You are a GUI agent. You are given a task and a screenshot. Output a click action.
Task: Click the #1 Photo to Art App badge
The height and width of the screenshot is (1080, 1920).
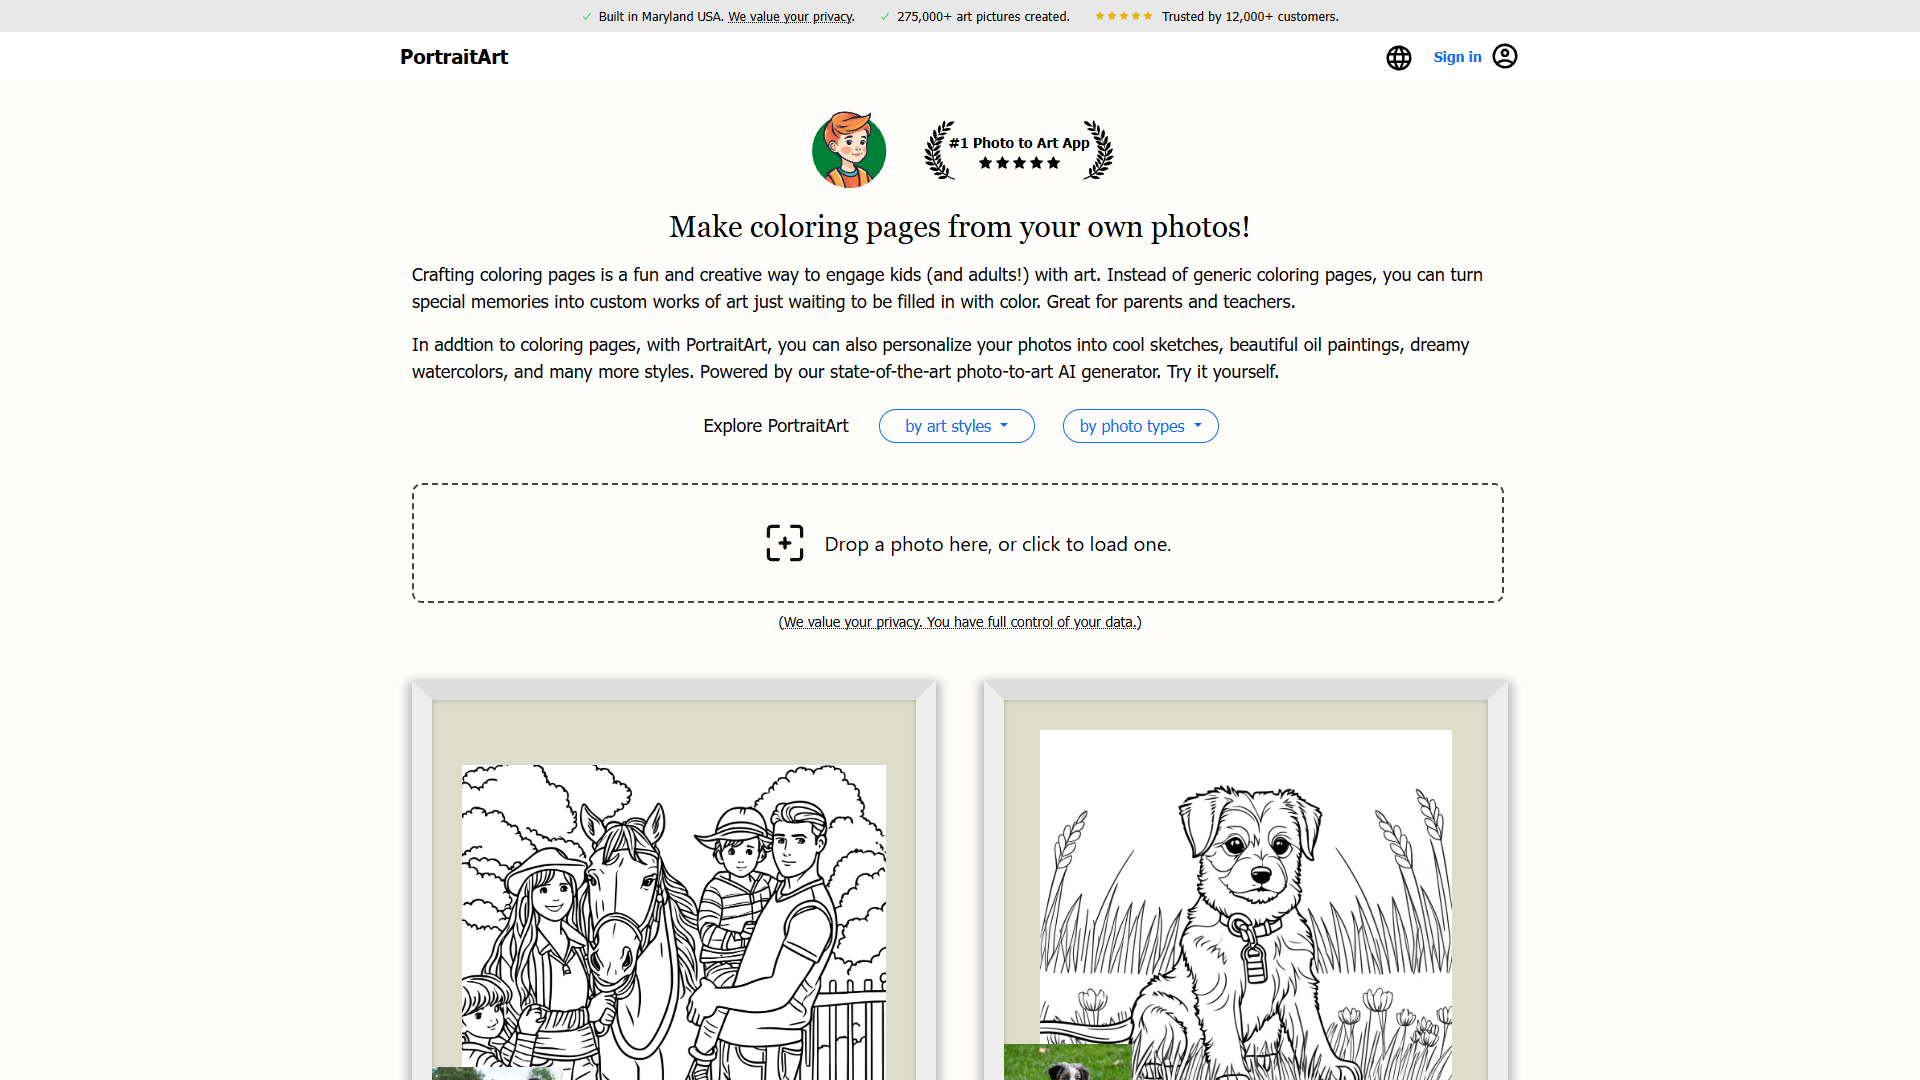tap(1018, 150)
